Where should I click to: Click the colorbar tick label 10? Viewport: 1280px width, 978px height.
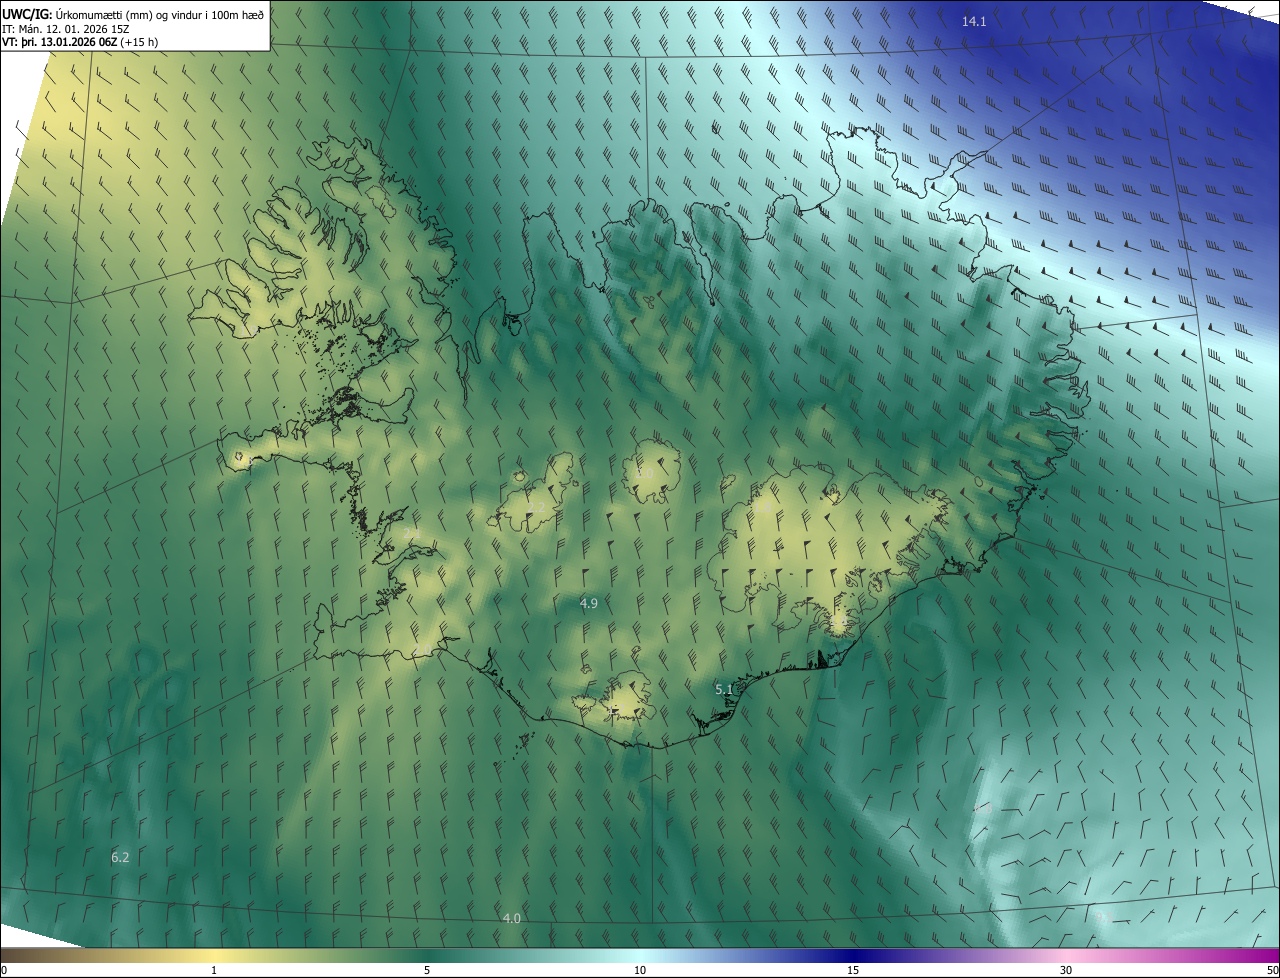[x=640, y=970]
